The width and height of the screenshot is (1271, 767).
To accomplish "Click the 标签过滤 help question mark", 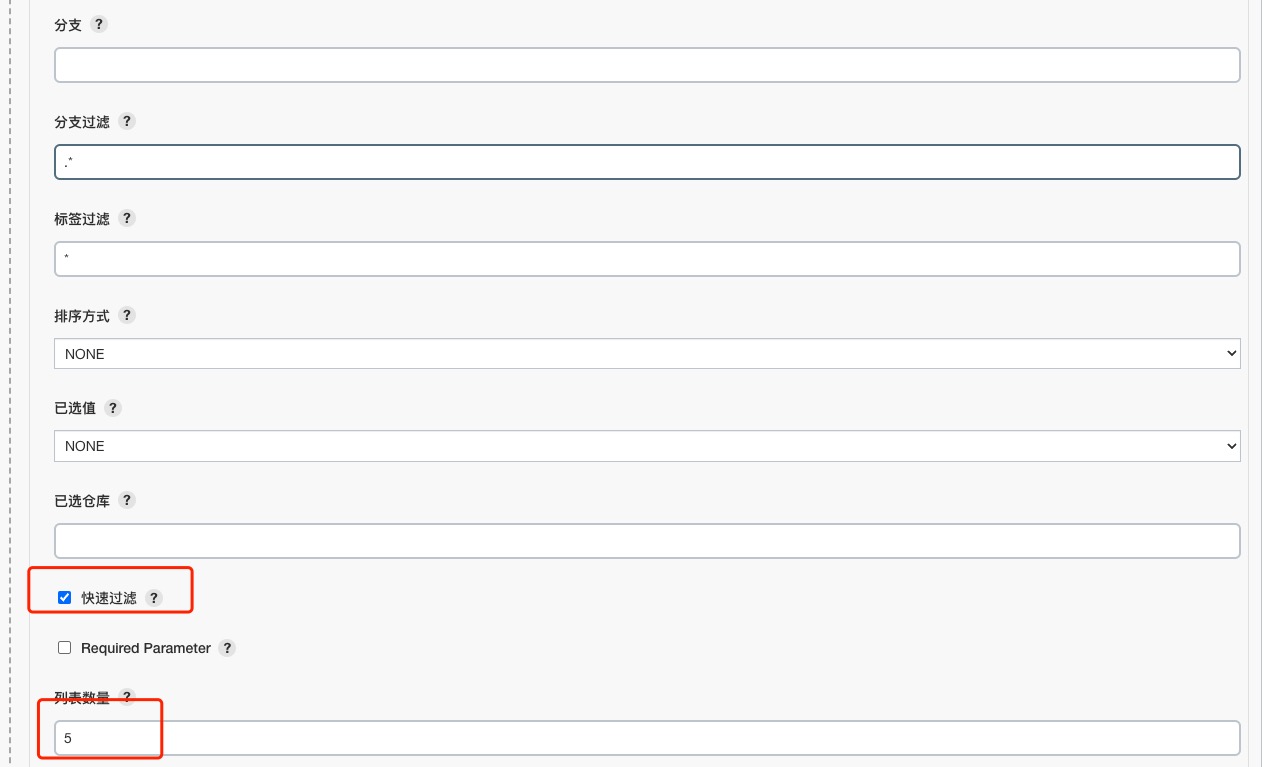I will coord(126,218).
